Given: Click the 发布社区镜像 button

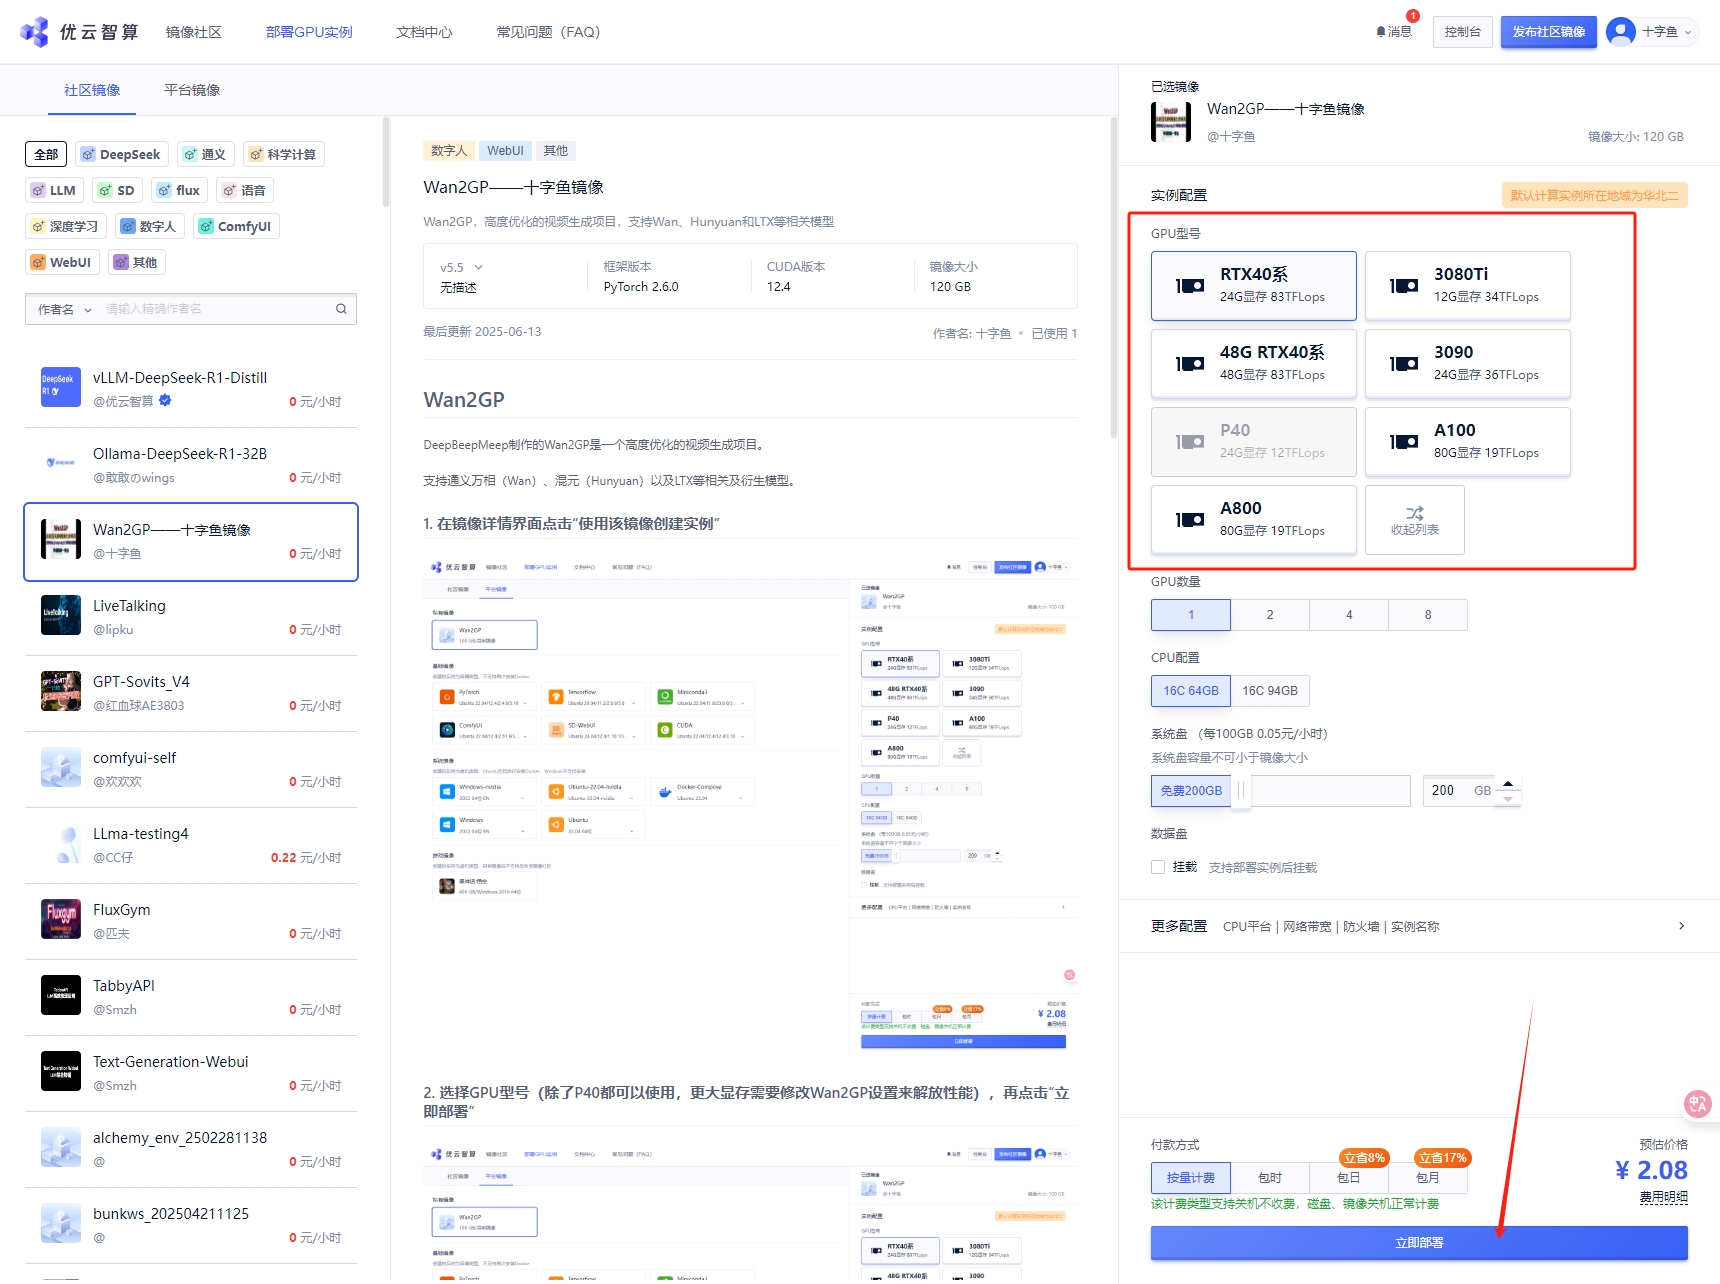Looking at the screenshot, I should point(1548,32).
